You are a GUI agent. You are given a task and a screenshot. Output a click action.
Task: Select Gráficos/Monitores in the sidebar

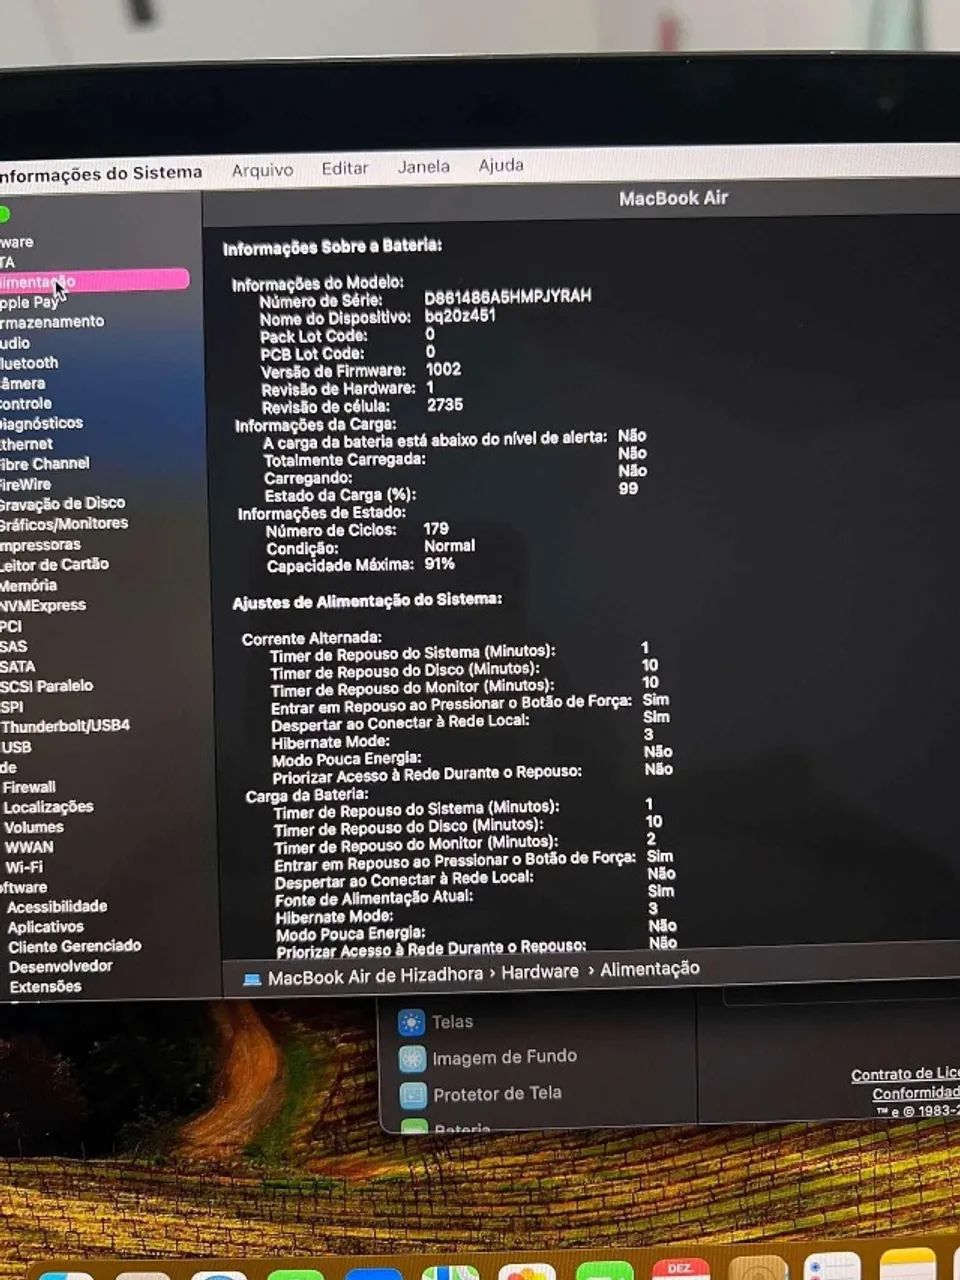click(x=64, y=524)
